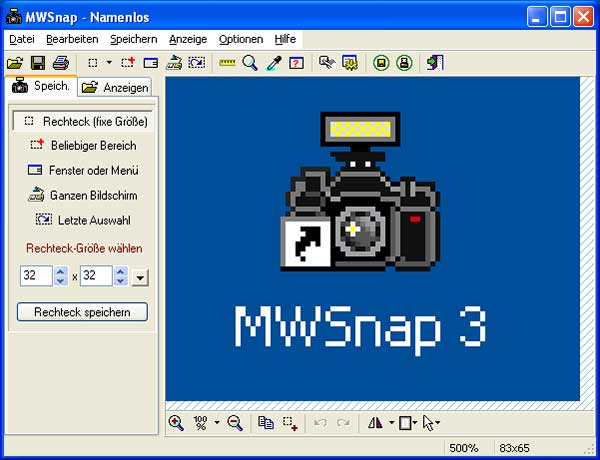Decrease rectangle height with down arrow
The width and height of the screenshot is (600, 460).
click(121, 281)
